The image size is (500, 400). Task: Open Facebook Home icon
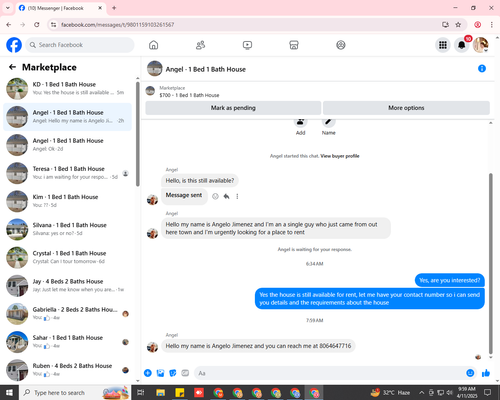[x=153, y=45]
